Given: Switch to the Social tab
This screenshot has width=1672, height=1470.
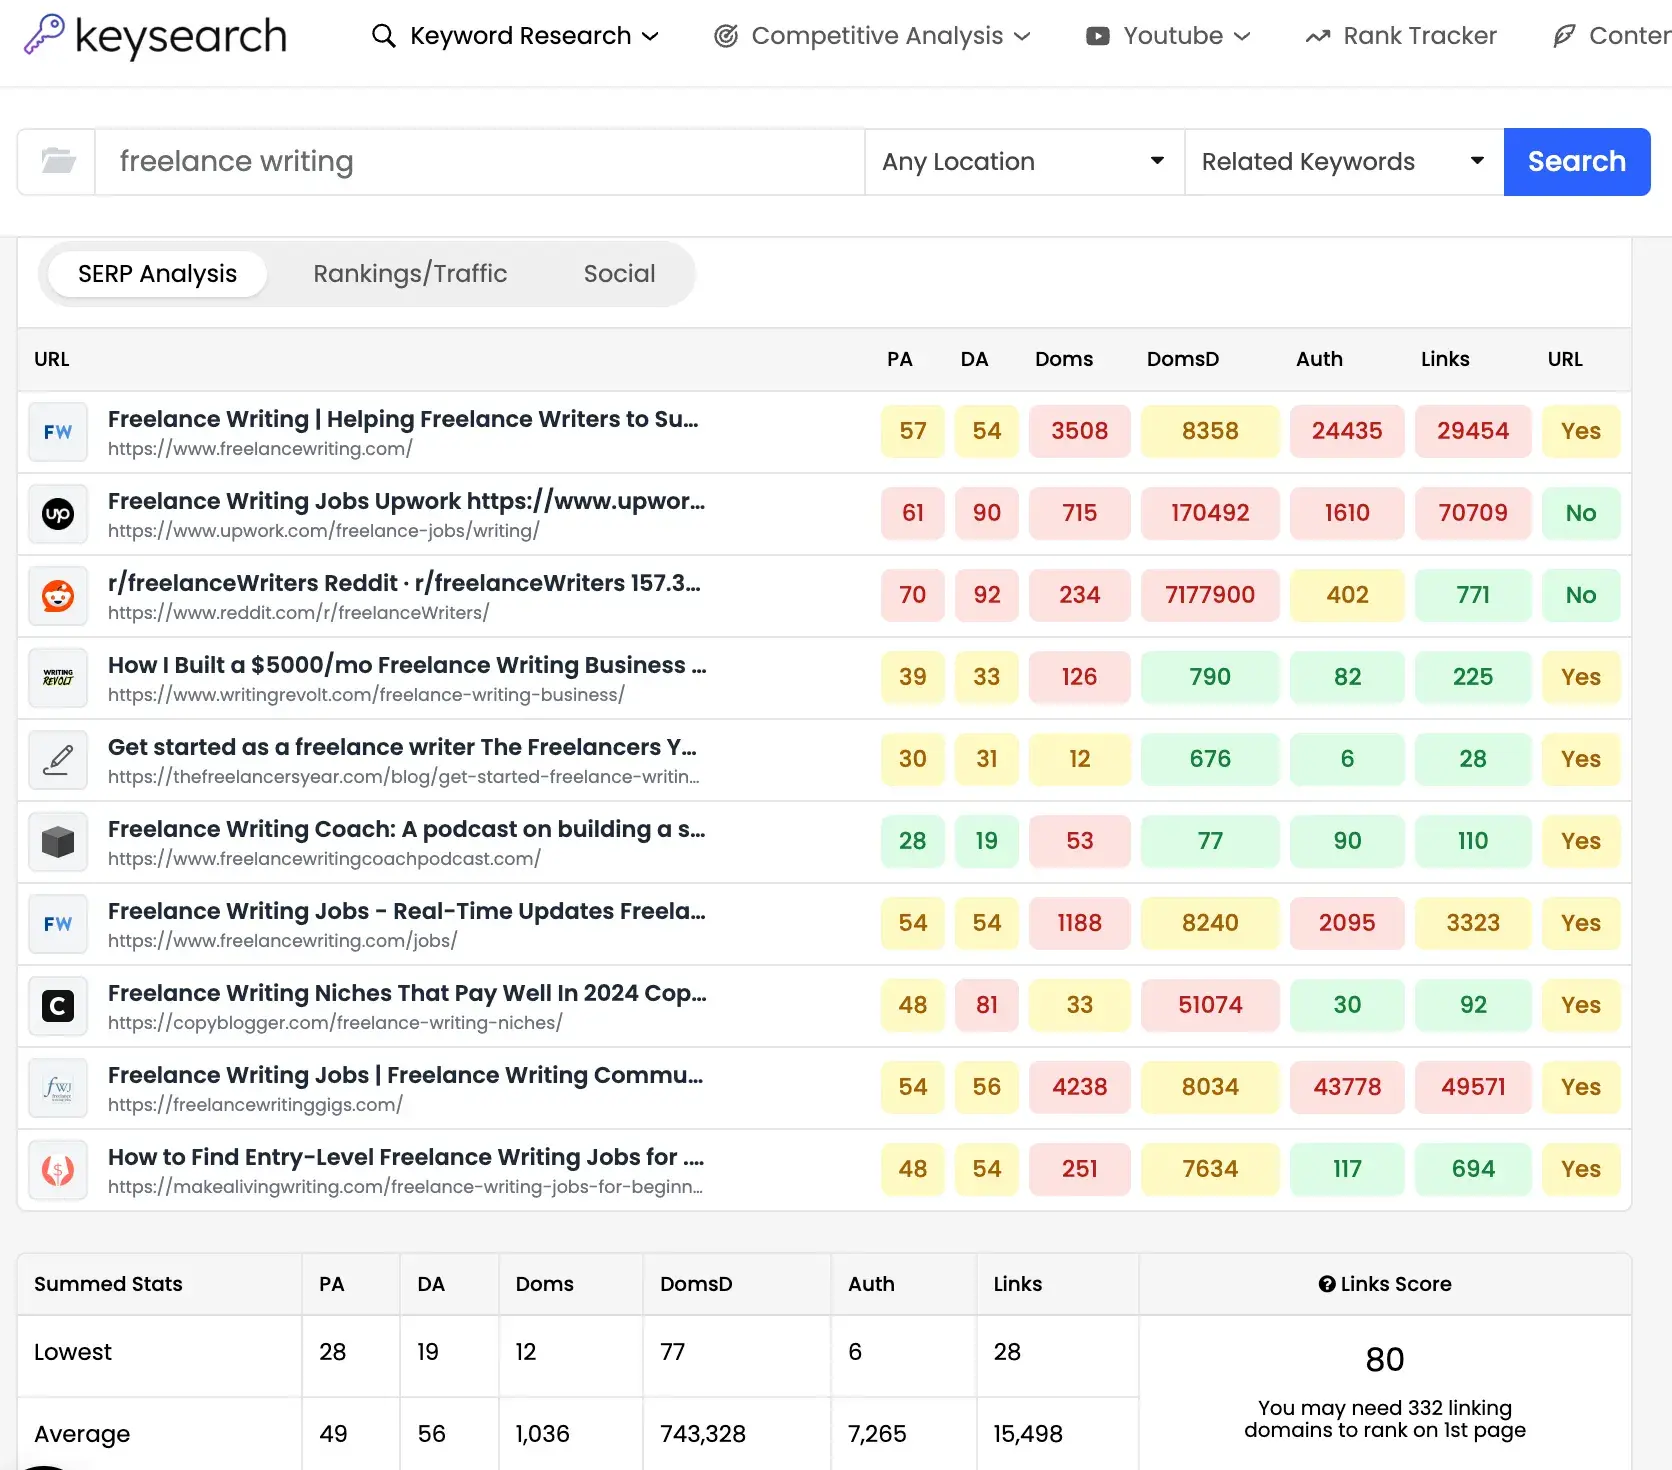Looking at the screenshot, I should tap(619, 274).
